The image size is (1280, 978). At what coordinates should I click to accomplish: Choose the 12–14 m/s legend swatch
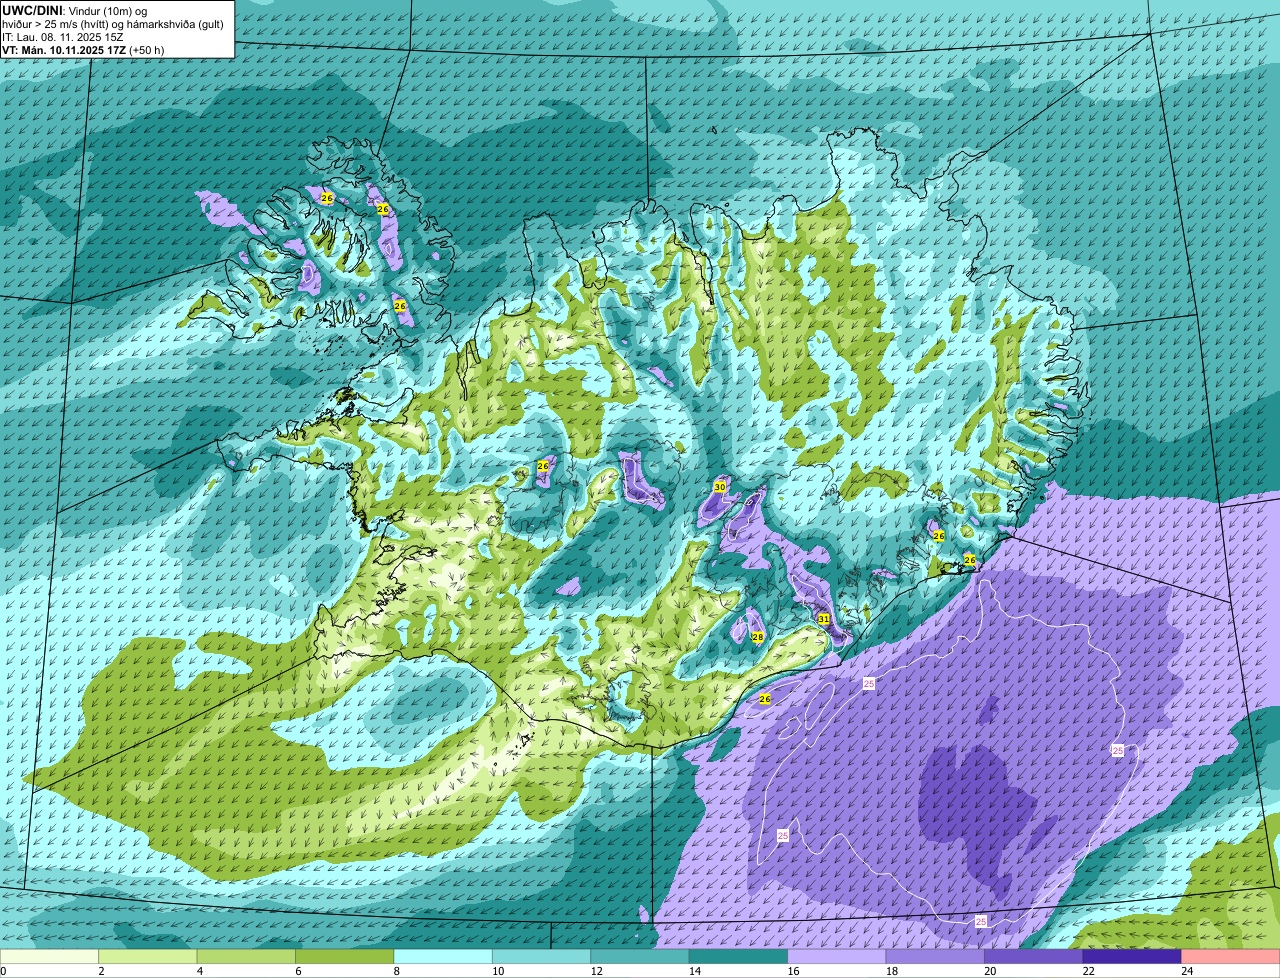[639, 956]
